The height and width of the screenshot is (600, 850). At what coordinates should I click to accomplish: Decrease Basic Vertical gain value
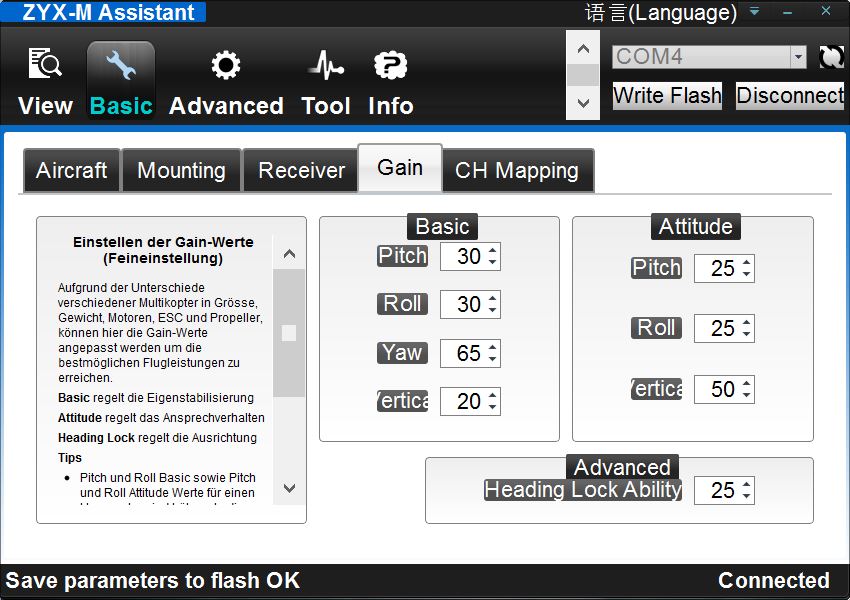tap(492, 407)
